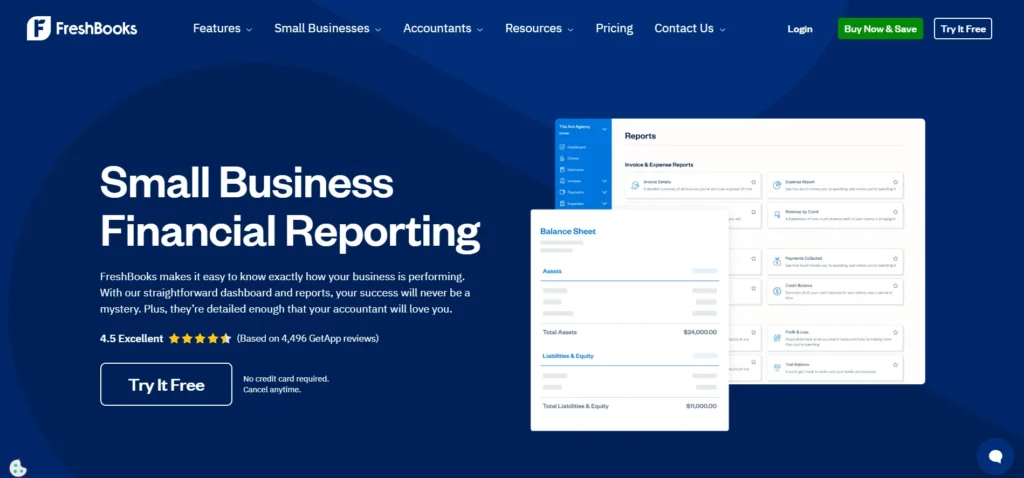Click the No credit card required text
This screenshot has height=478, width=1024.
pyautogui.click(x=286, y=379)
